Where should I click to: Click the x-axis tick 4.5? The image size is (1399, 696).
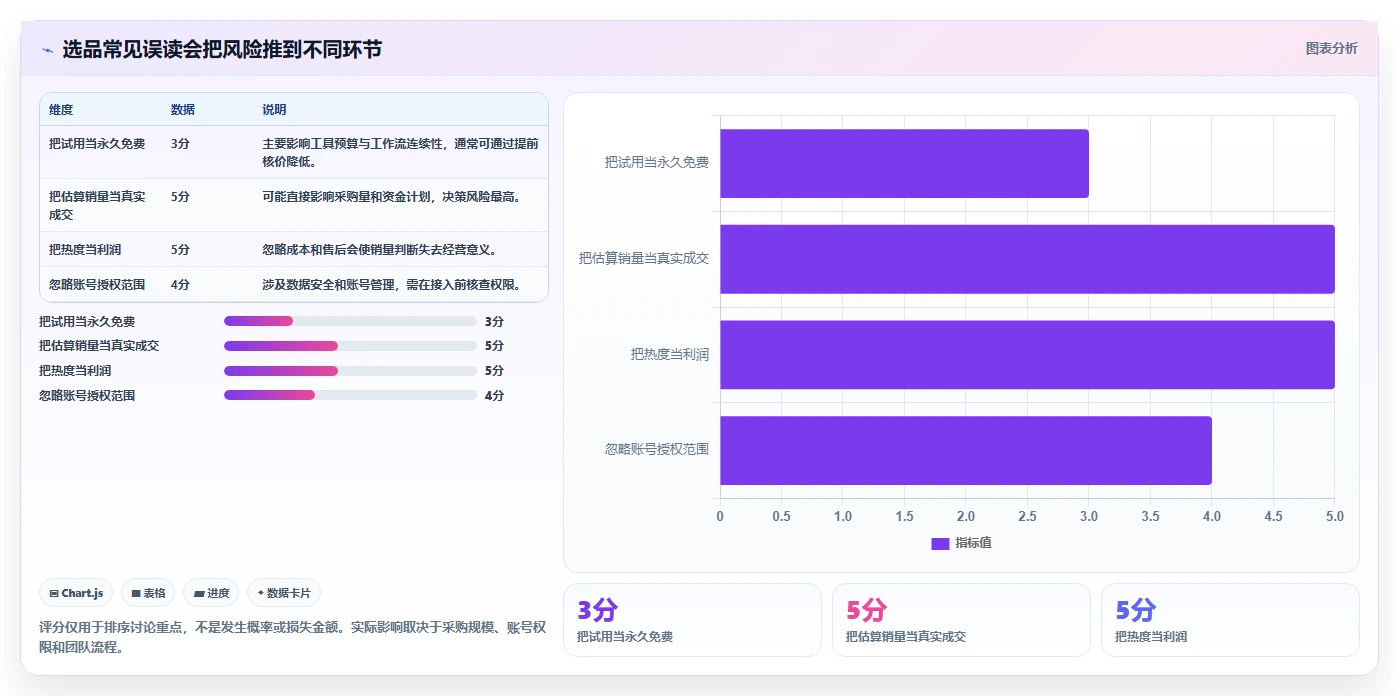(x=1273, y=516)
